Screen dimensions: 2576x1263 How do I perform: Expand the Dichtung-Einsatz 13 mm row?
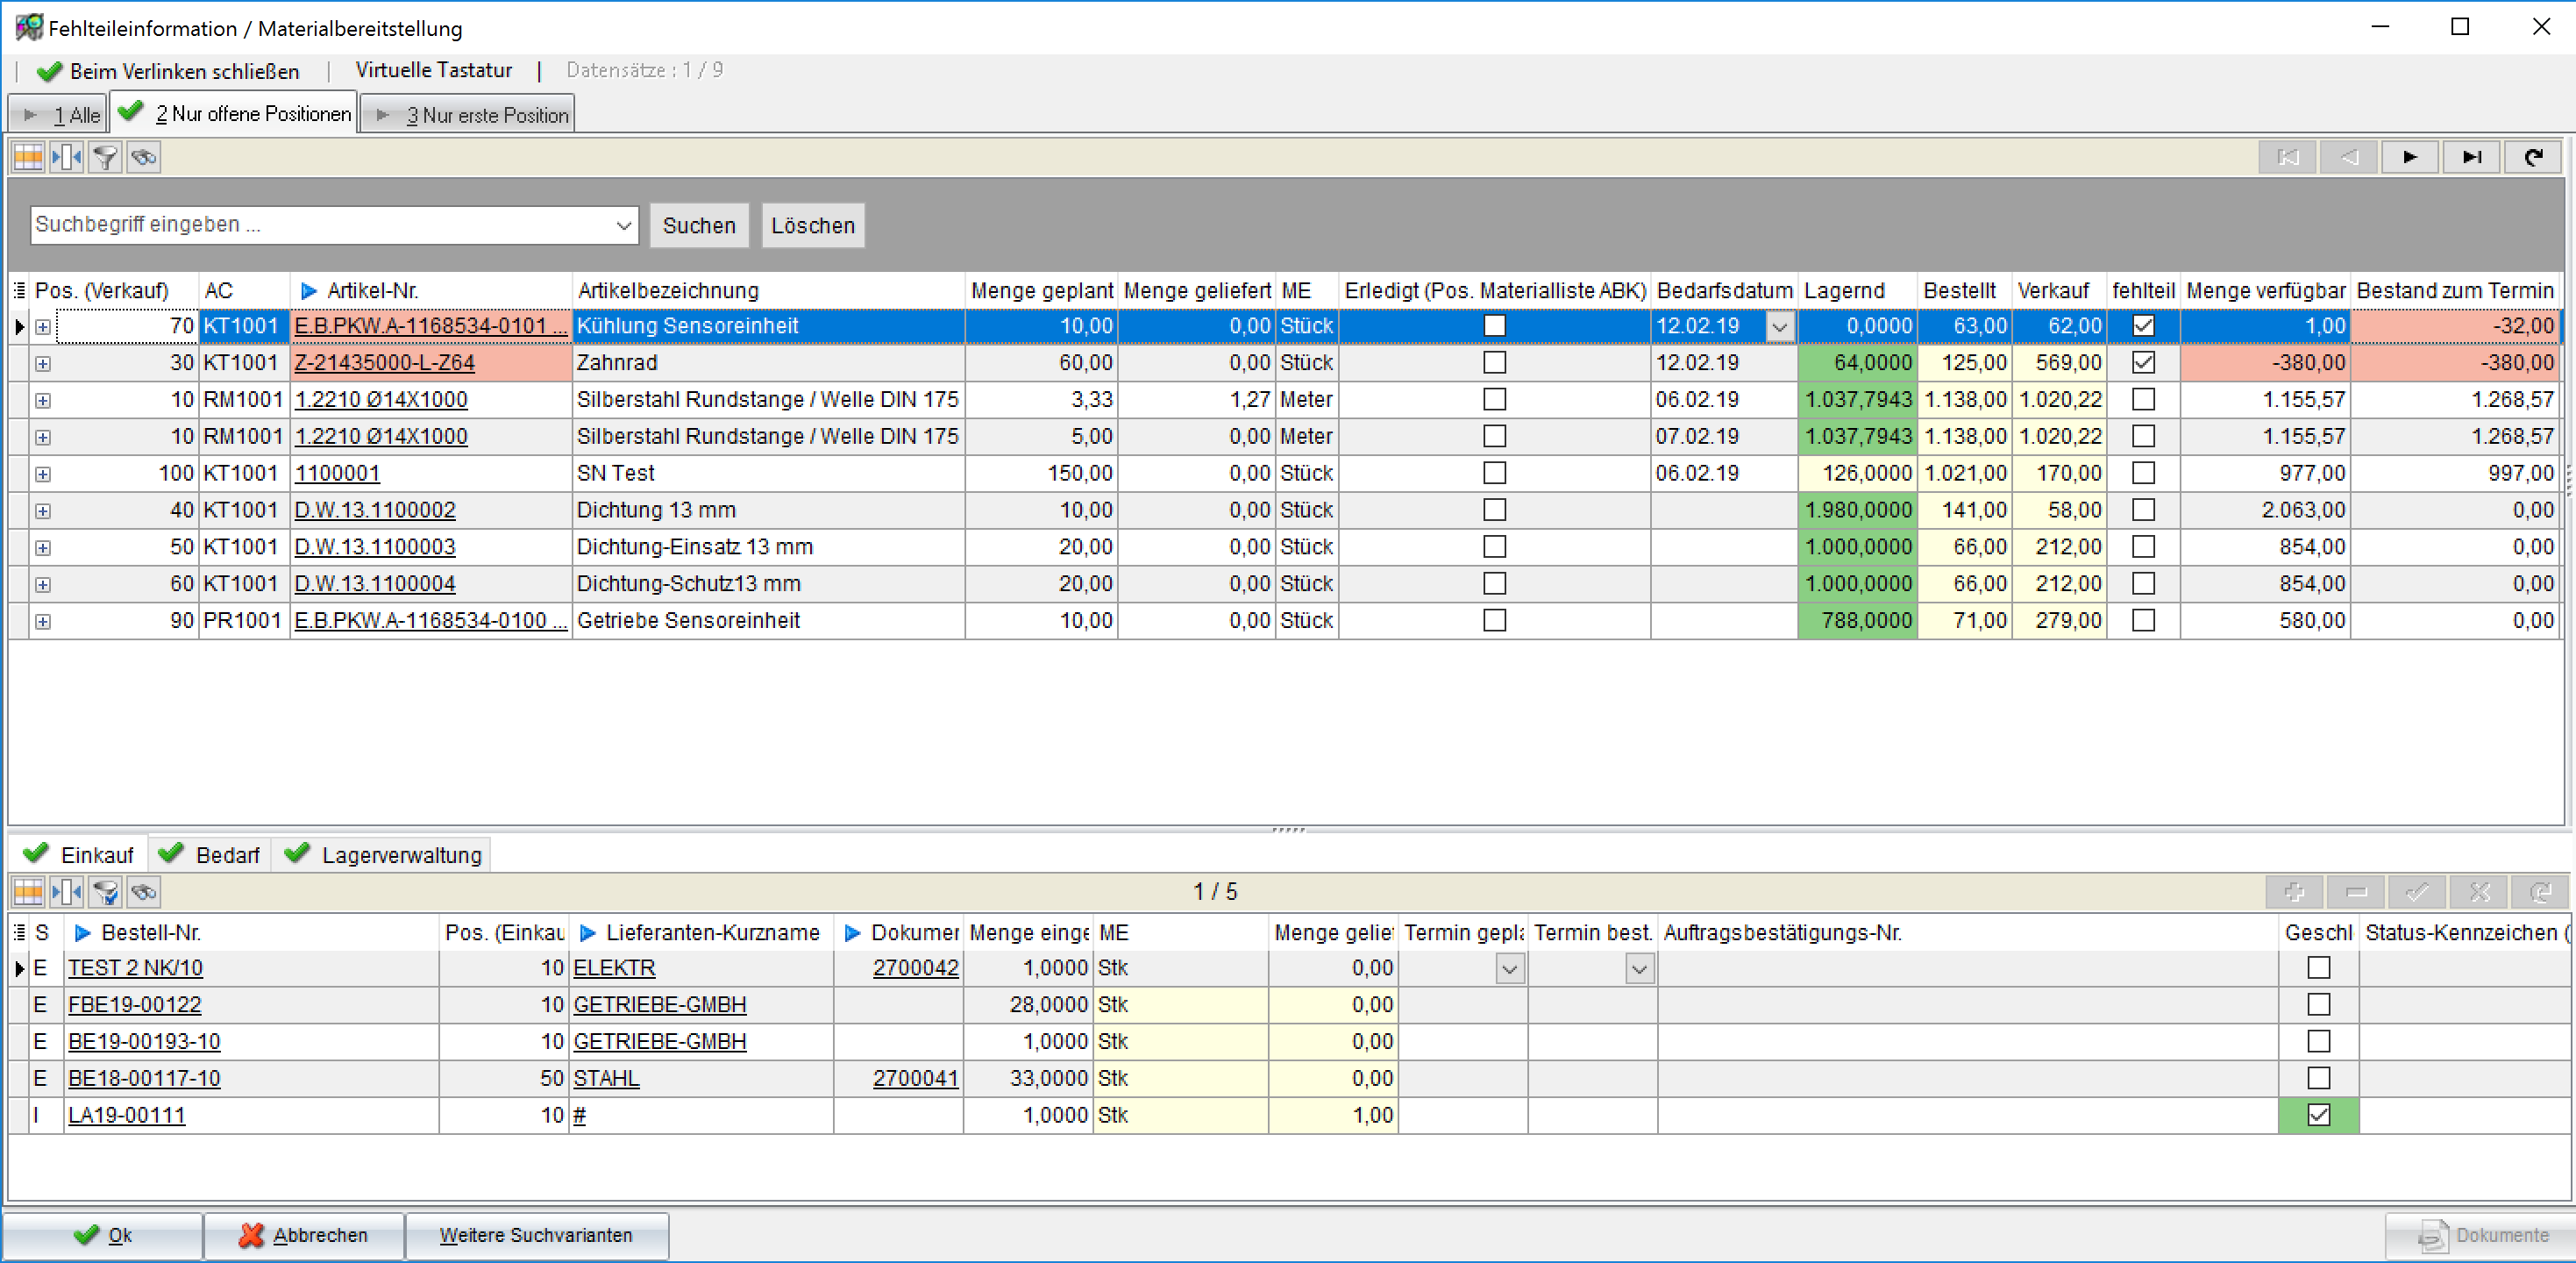coord(43,548)
